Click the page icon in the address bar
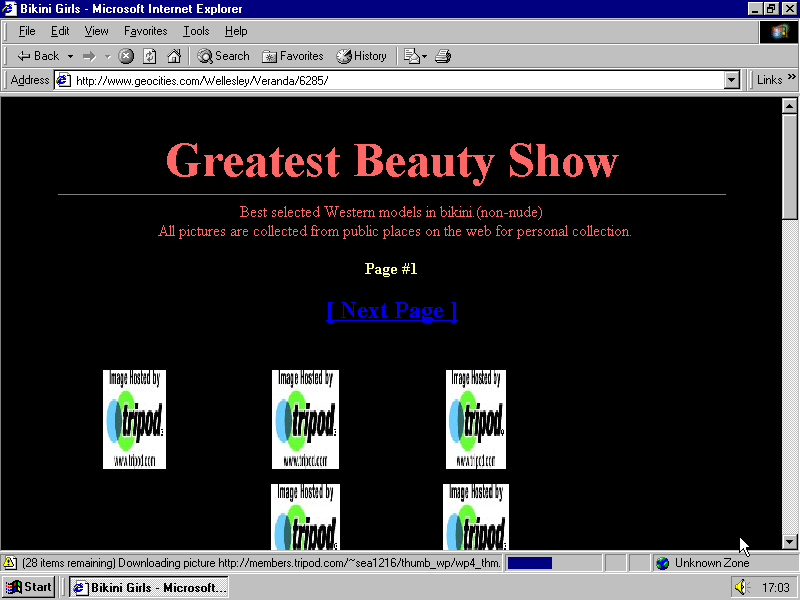This screenshot has width=800, height=600. pos(63,81)
